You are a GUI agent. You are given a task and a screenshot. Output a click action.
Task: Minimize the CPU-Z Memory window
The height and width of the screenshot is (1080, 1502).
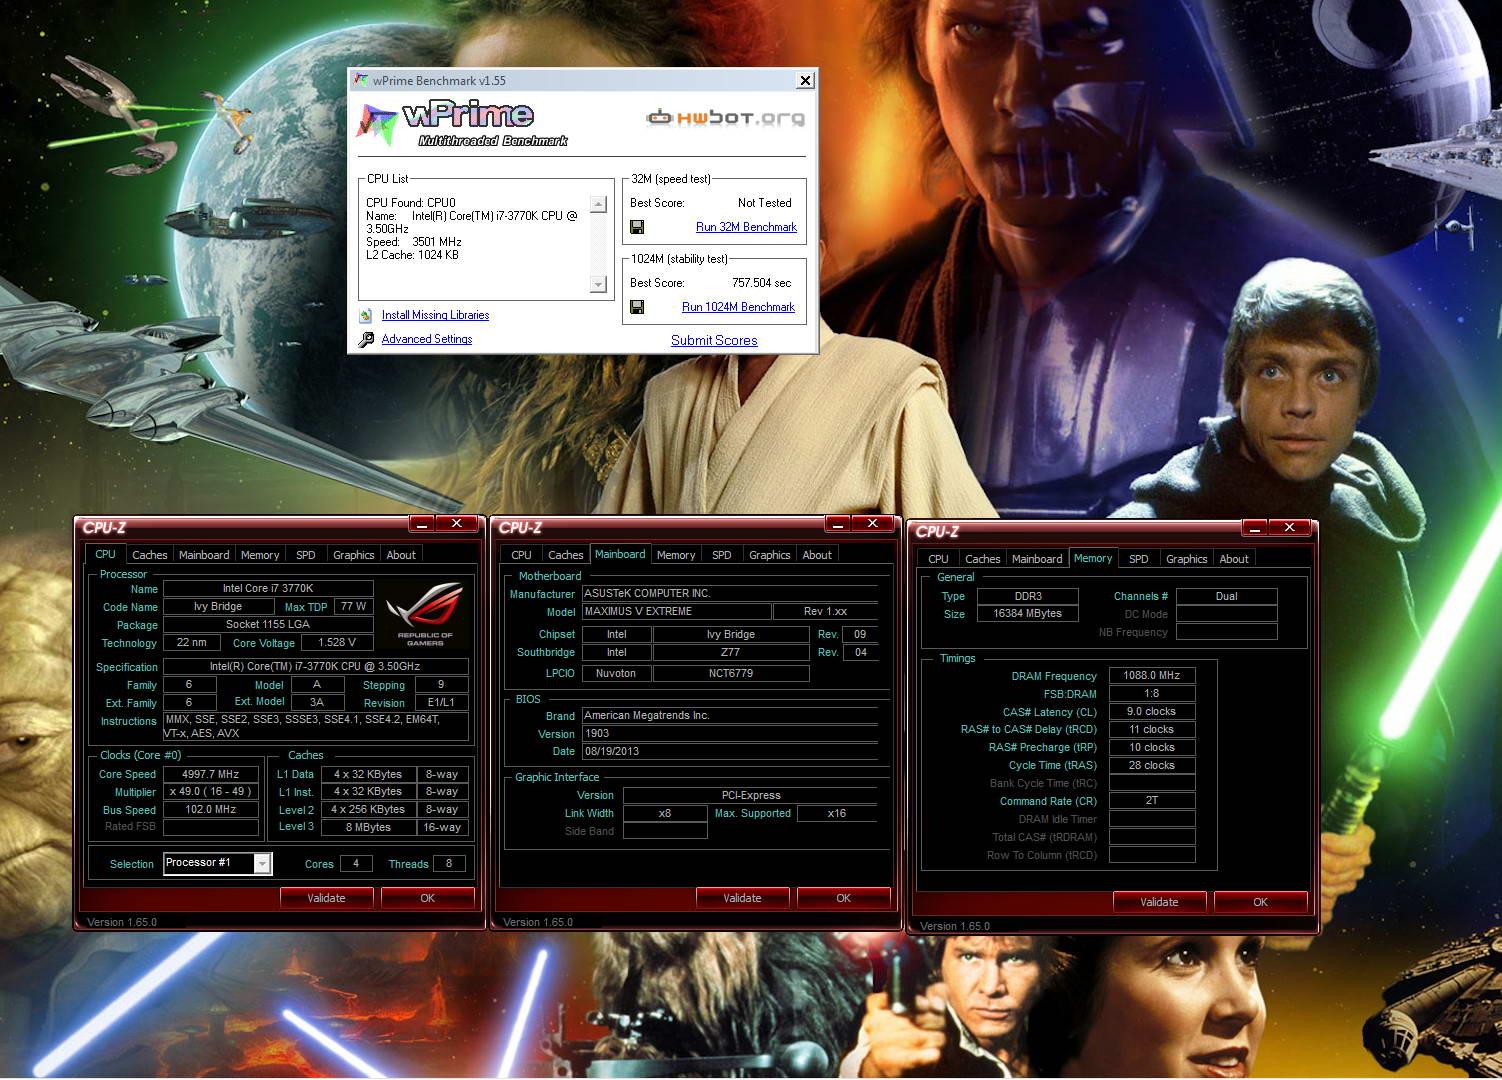pyautogui.click(x=1254, y=528)
